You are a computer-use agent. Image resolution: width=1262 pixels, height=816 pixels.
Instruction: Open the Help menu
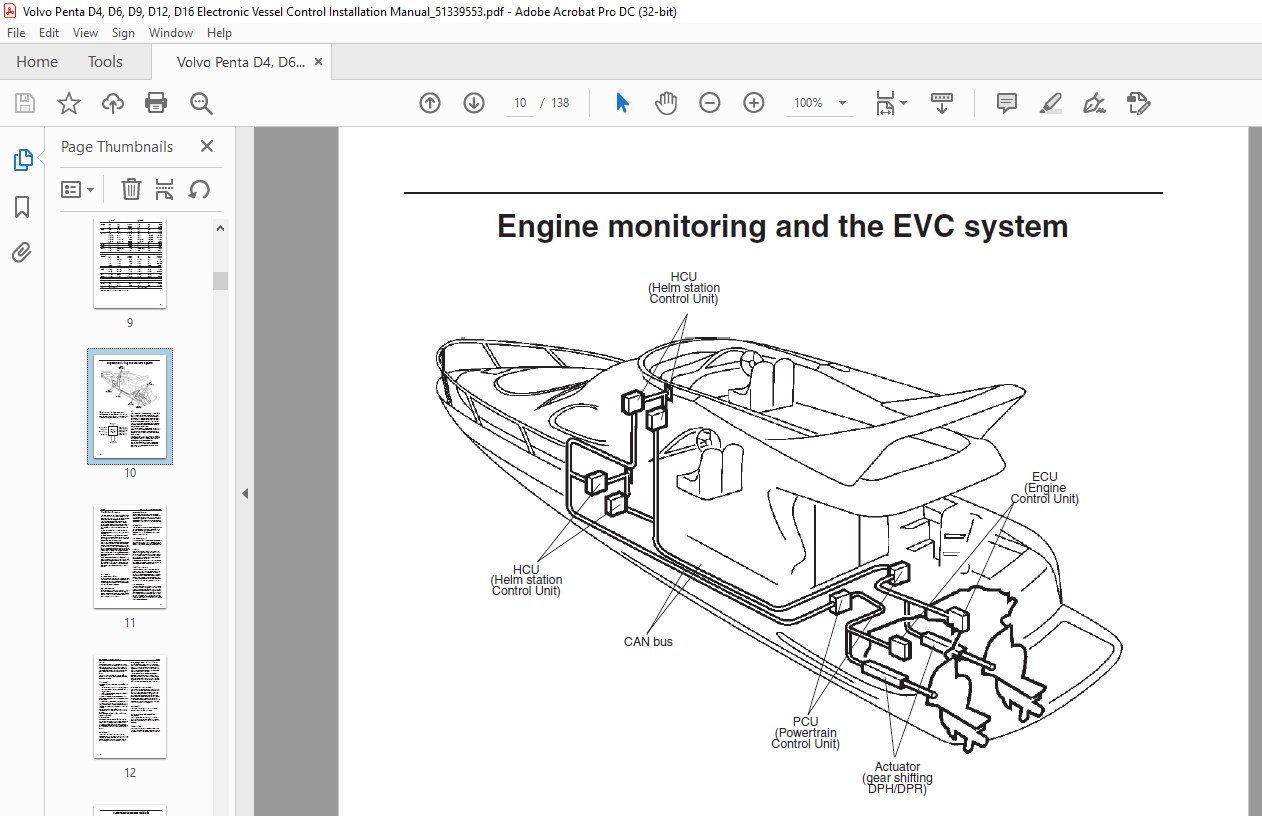219,33
